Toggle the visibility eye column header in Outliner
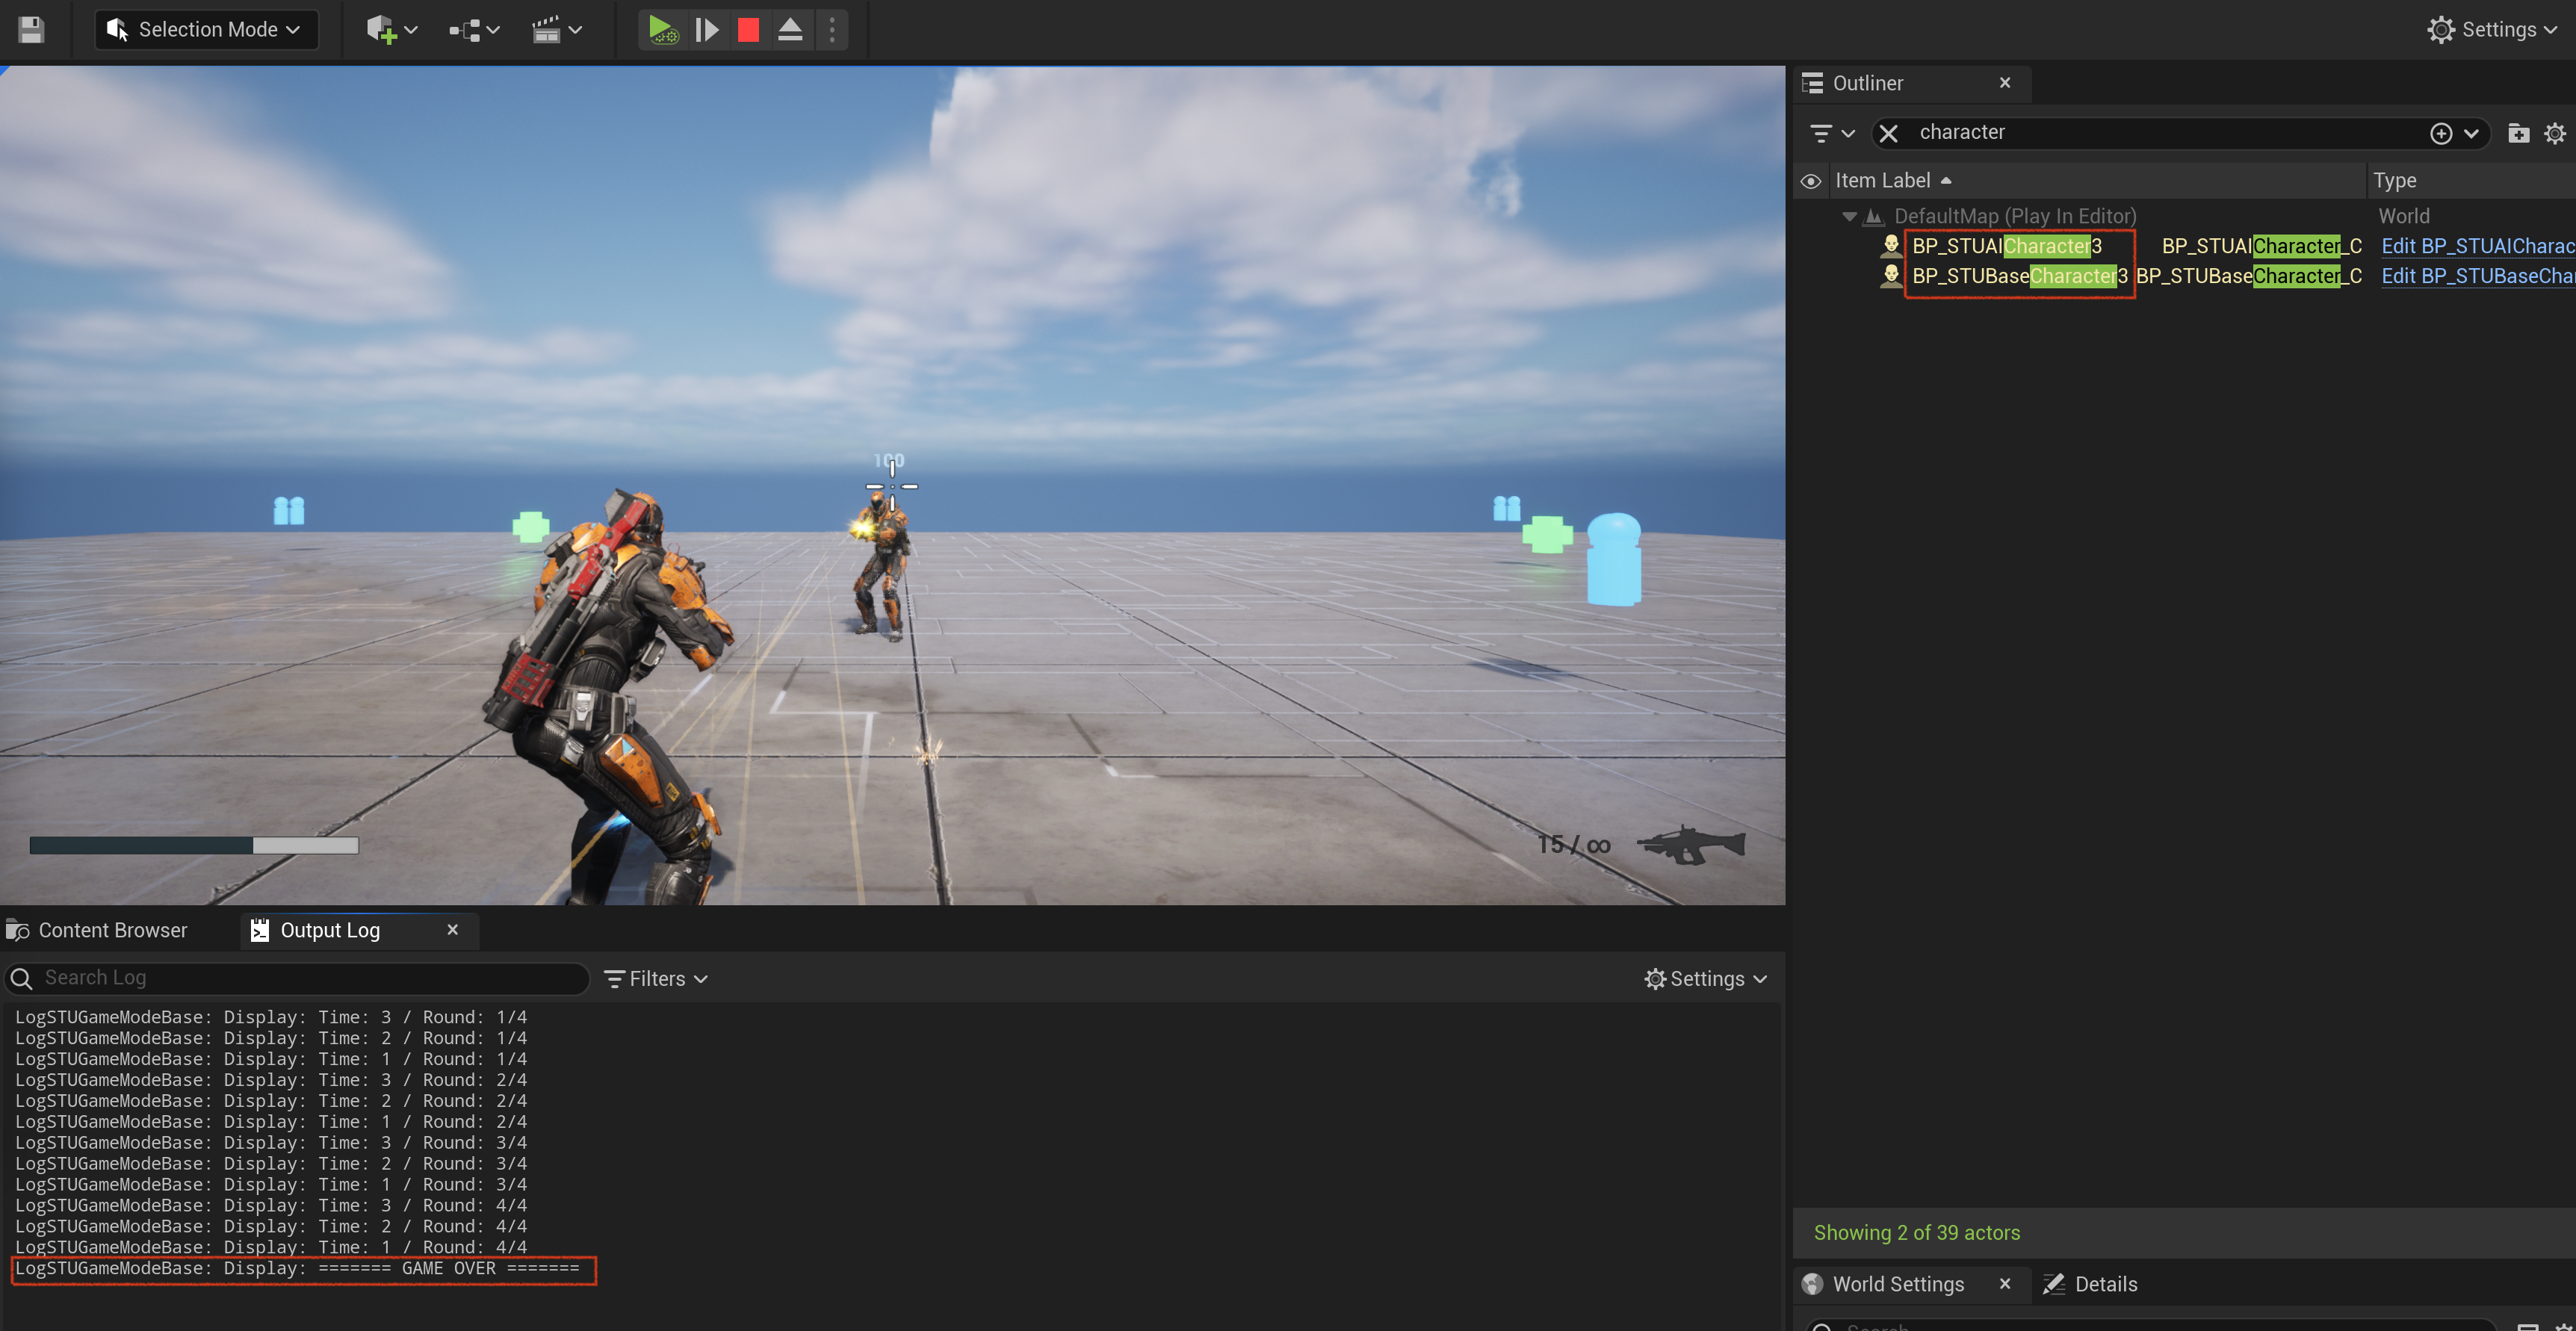The height and width of the screenshot is (1331, 2576). 1810,181
